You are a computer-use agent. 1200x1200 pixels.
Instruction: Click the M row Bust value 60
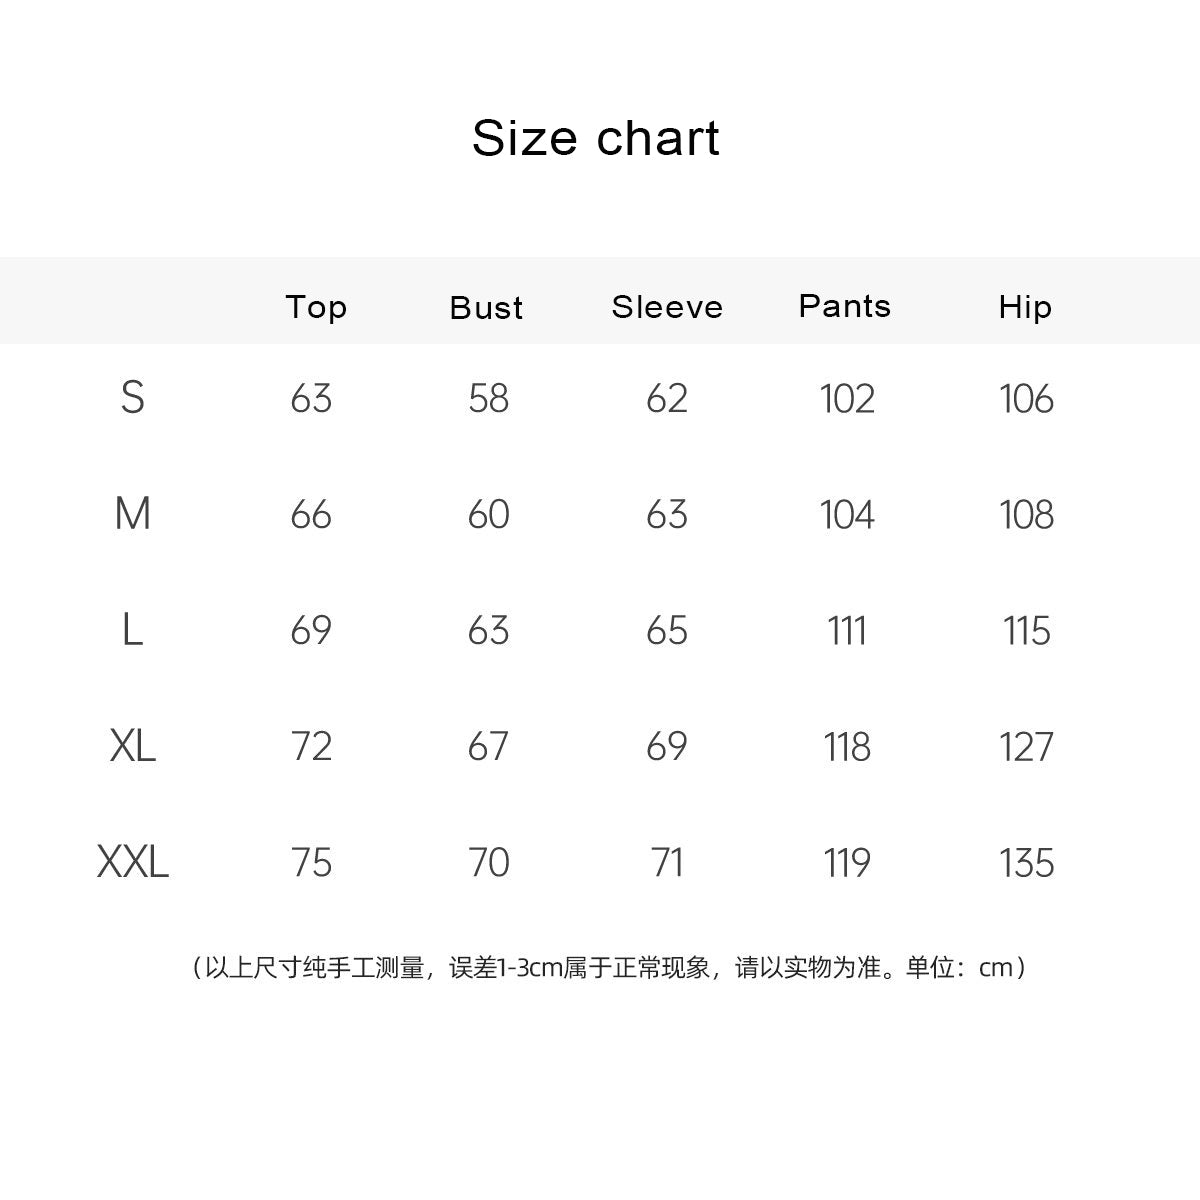489,515
